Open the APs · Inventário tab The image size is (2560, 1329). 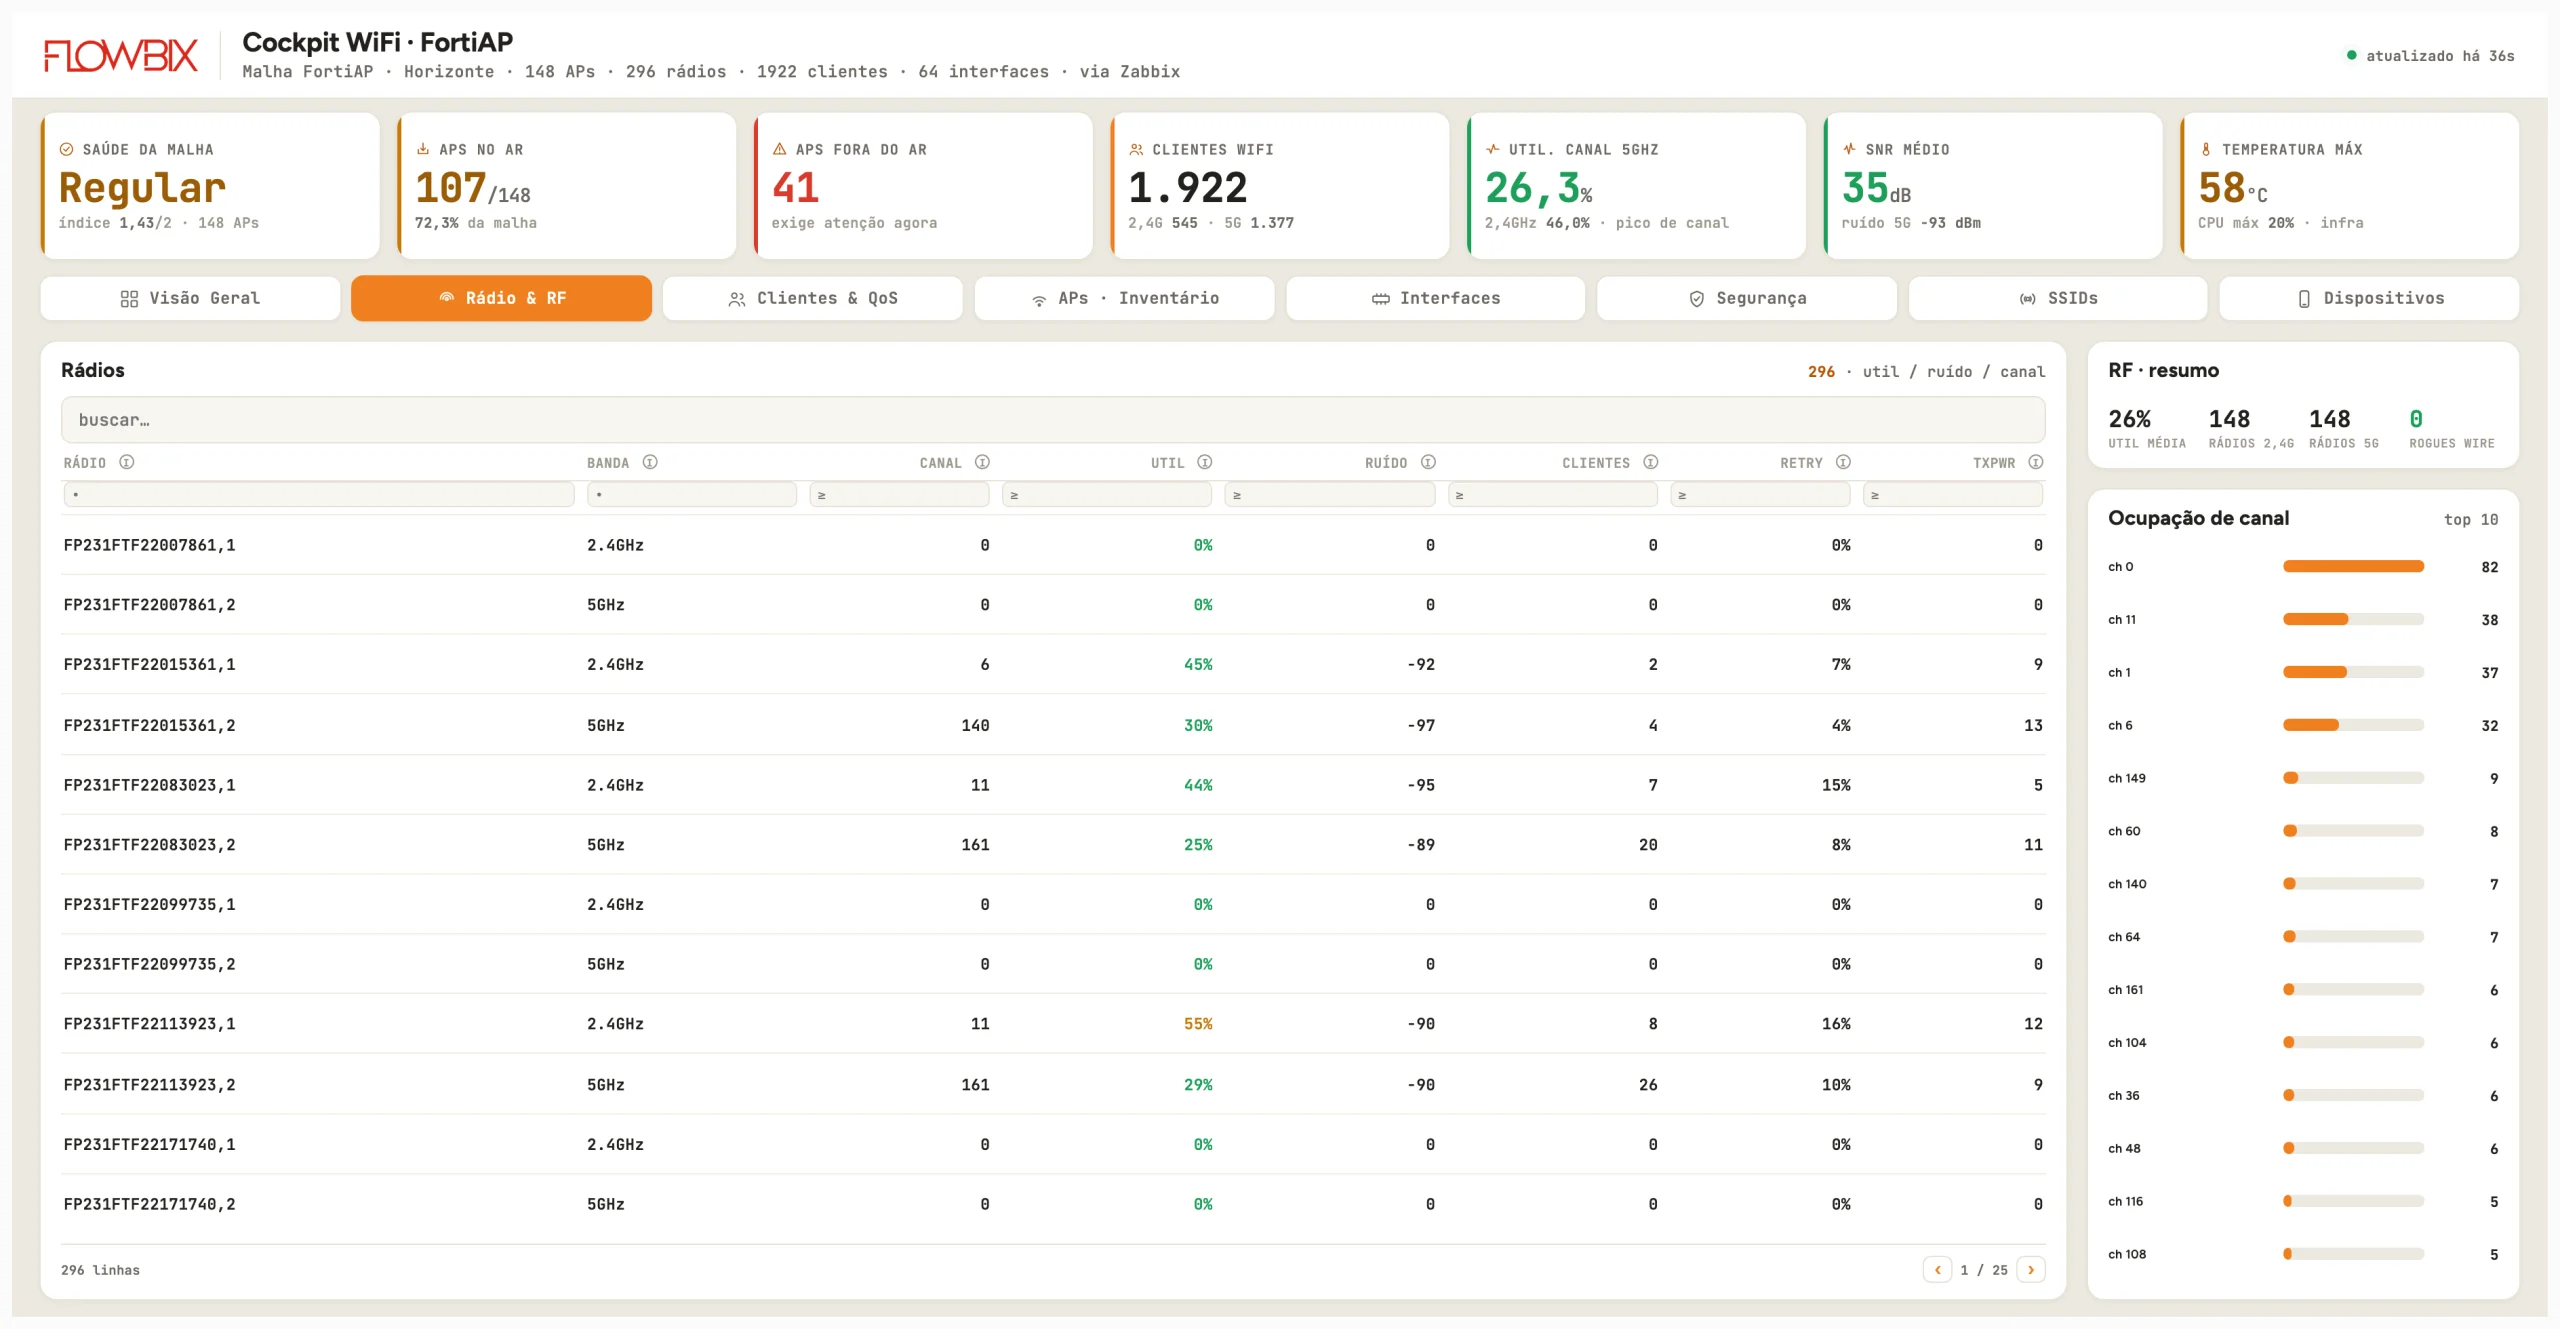pyautogui.click(x=1124, y=298)
